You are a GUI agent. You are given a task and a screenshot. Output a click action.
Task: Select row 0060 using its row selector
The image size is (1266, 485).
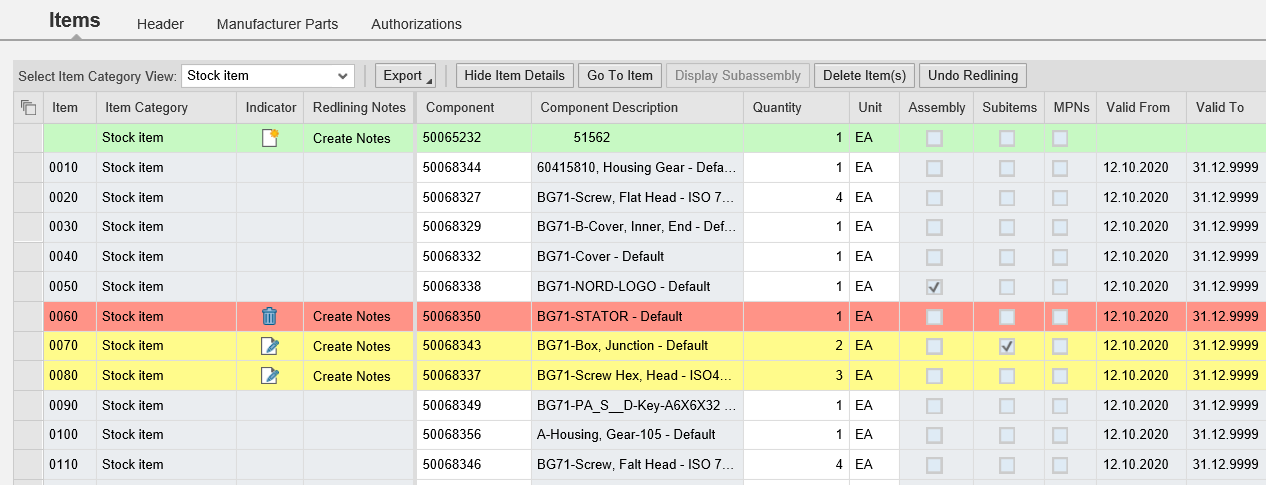[28, 316]
